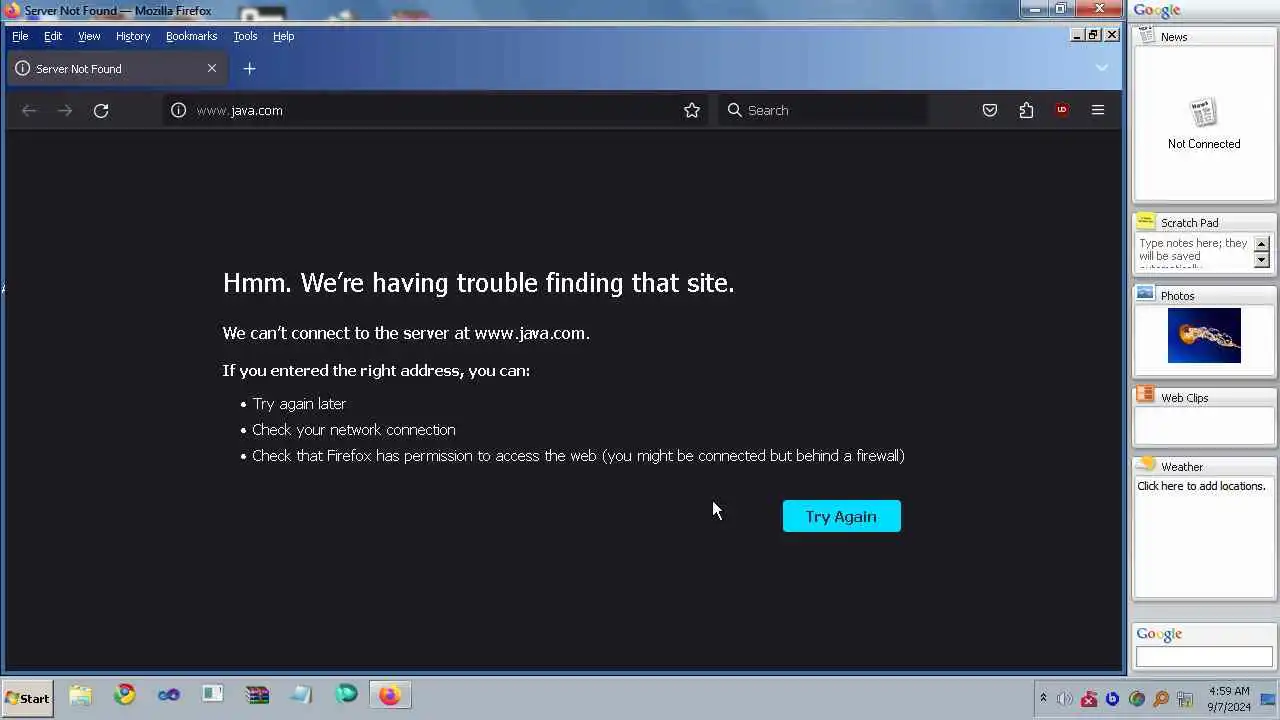Open the blue infinity taskbar icon

pos(169,695)
